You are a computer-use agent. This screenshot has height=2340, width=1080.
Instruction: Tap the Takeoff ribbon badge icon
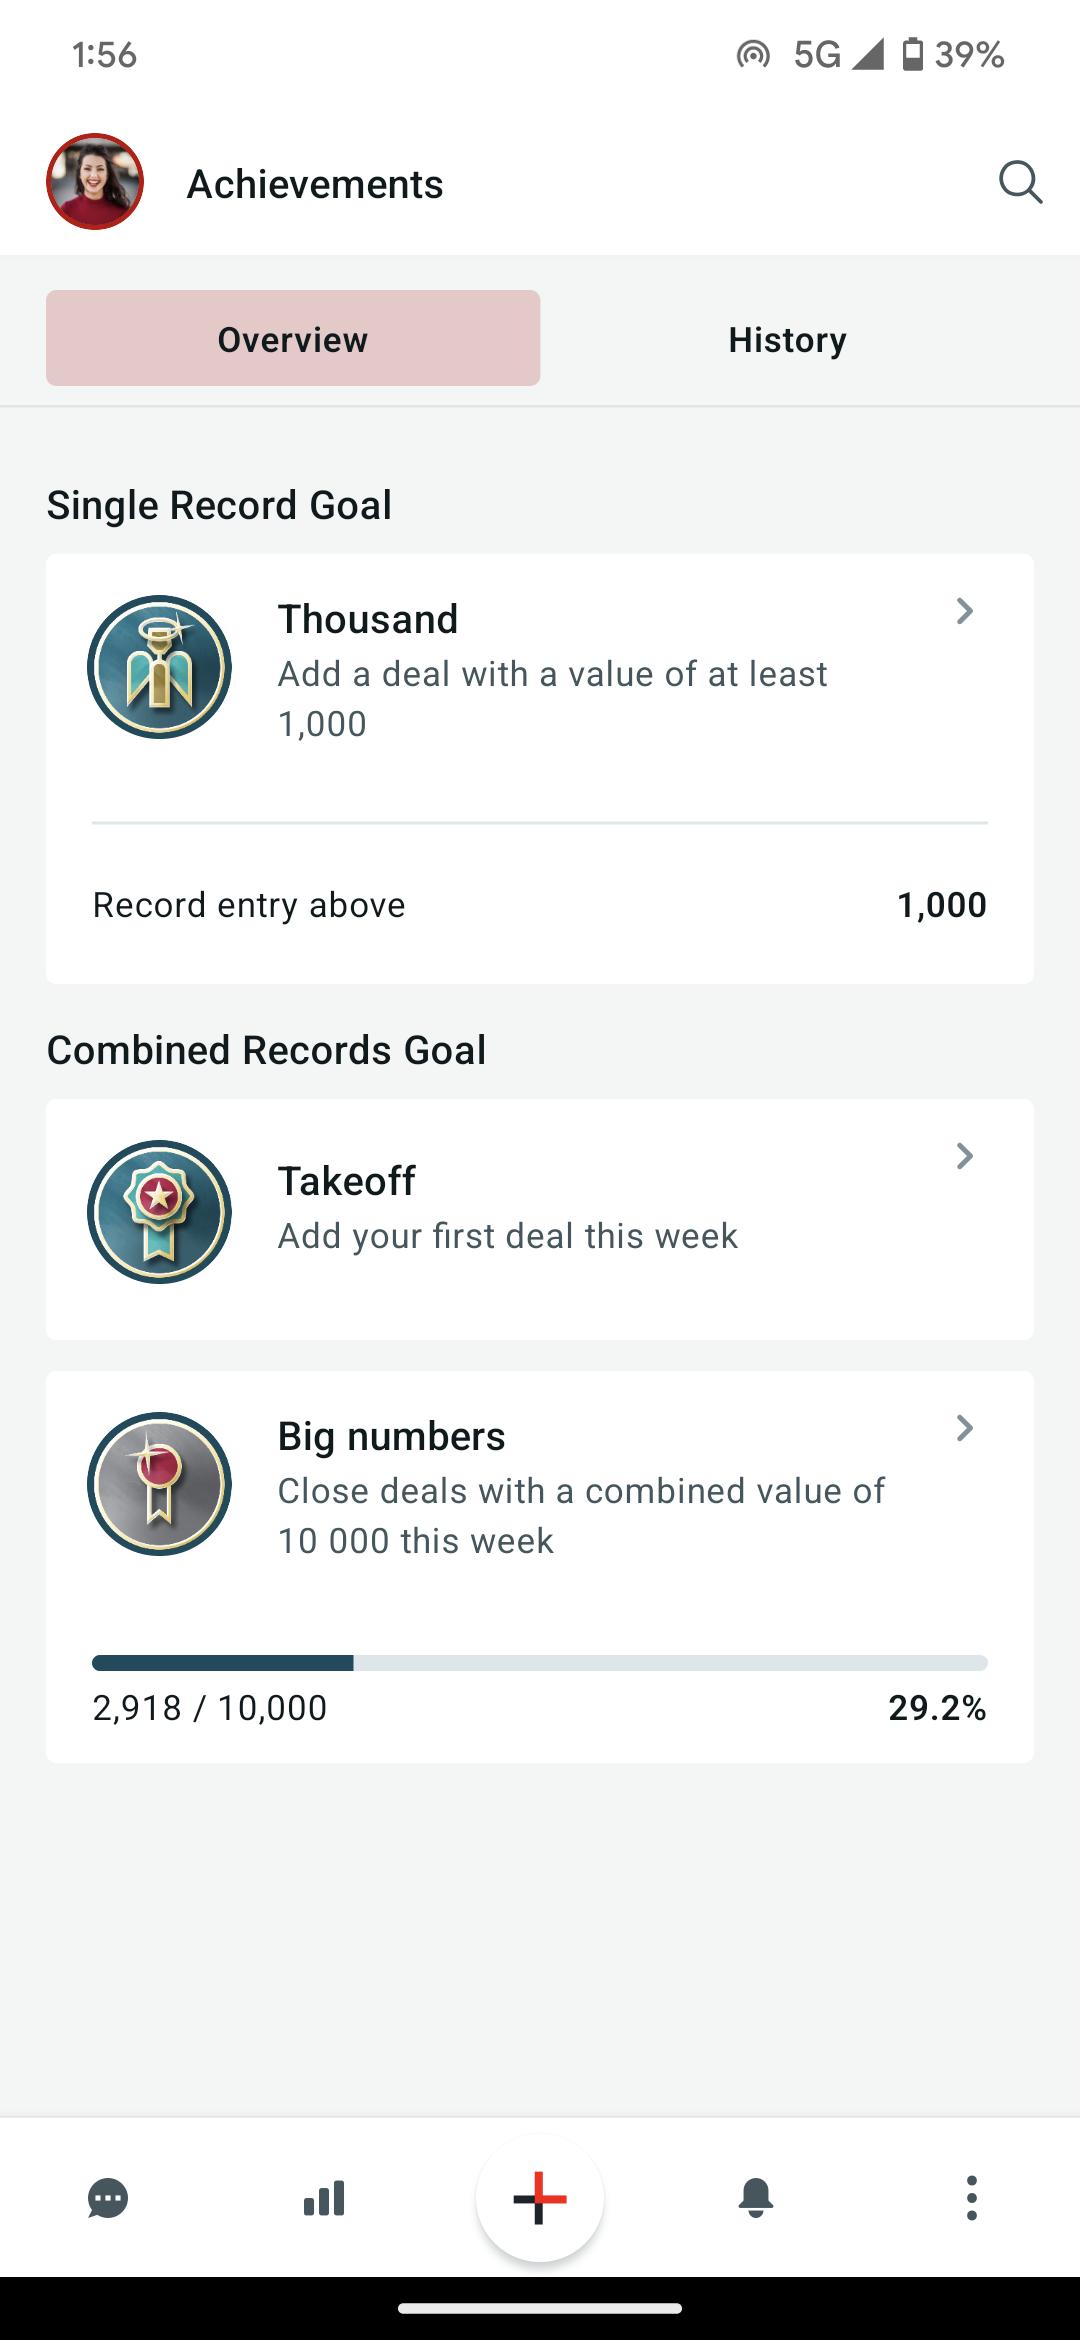click(x=159, y=1212)
